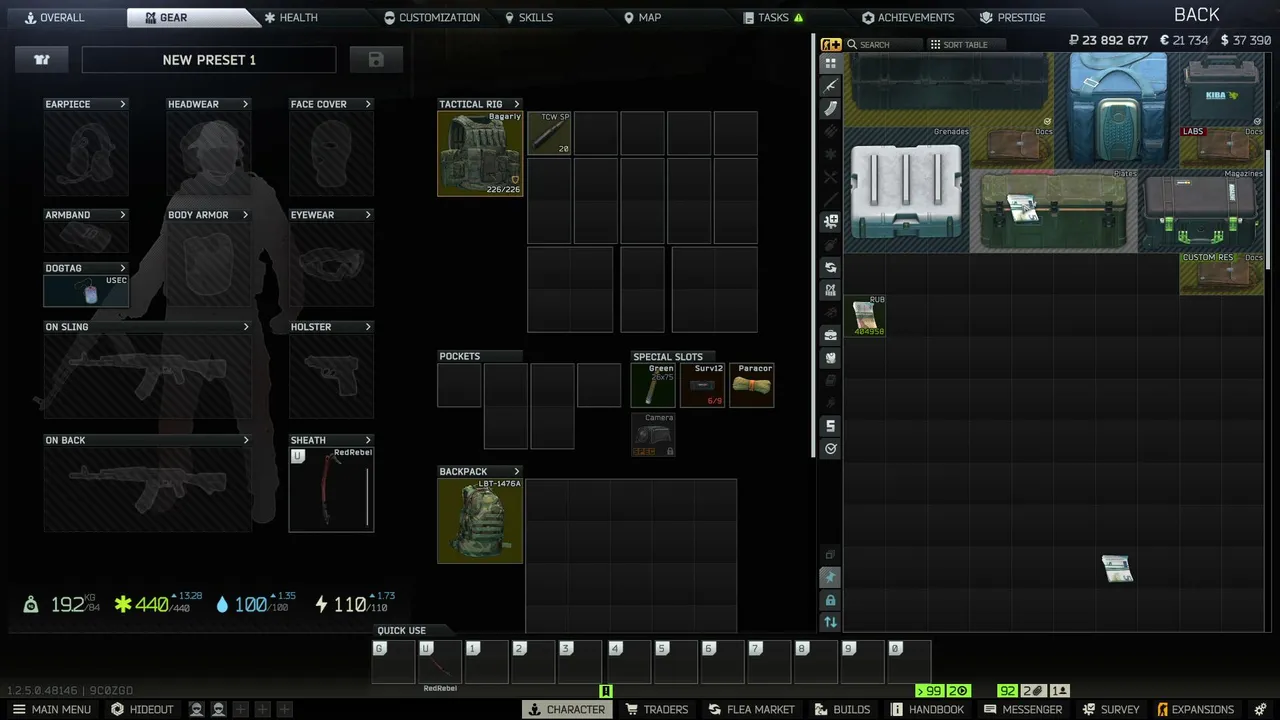Toggle the pin icon in stash sidebar
This screenshot has width=1280, height=720.
[x=830, y=577]
